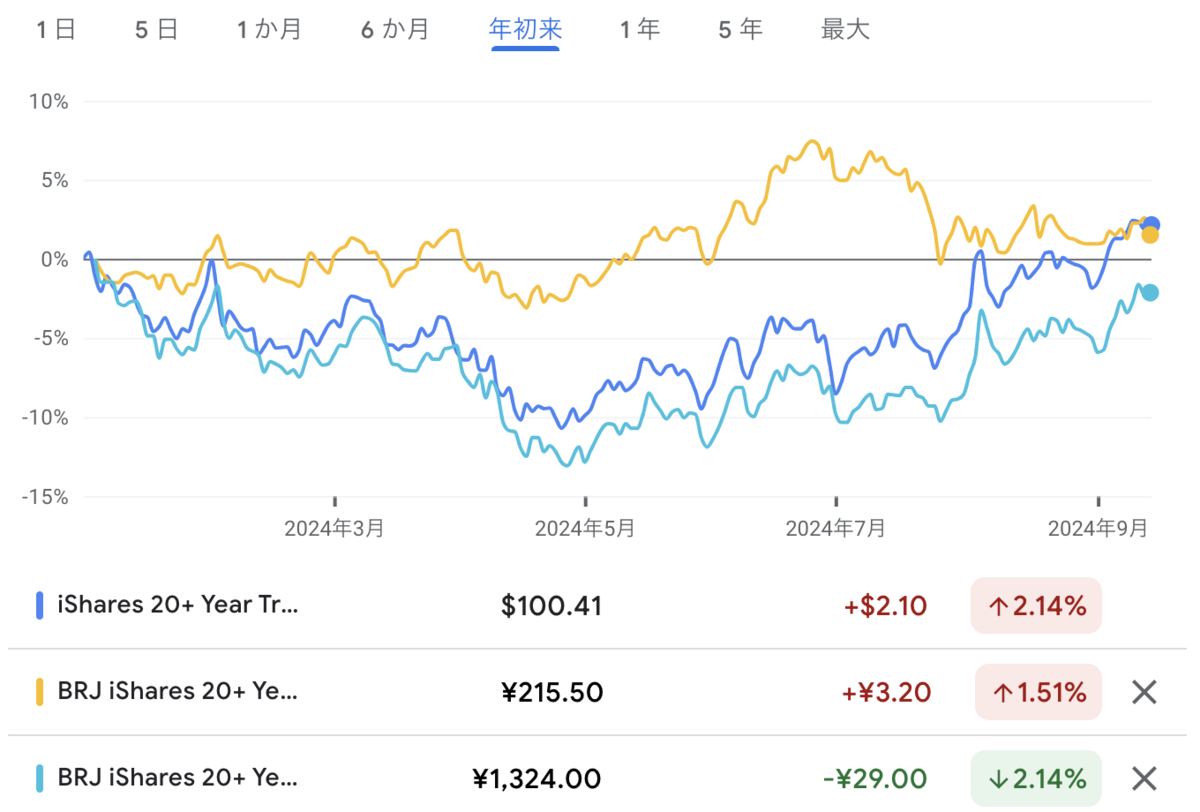
Task: Click the -15% y-axis label
Action: [x=45, y=496]
